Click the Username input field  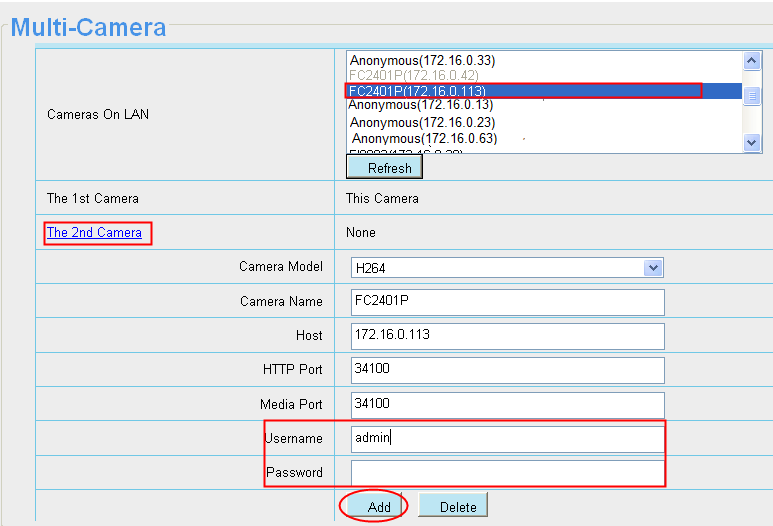(x=507, y=439)
